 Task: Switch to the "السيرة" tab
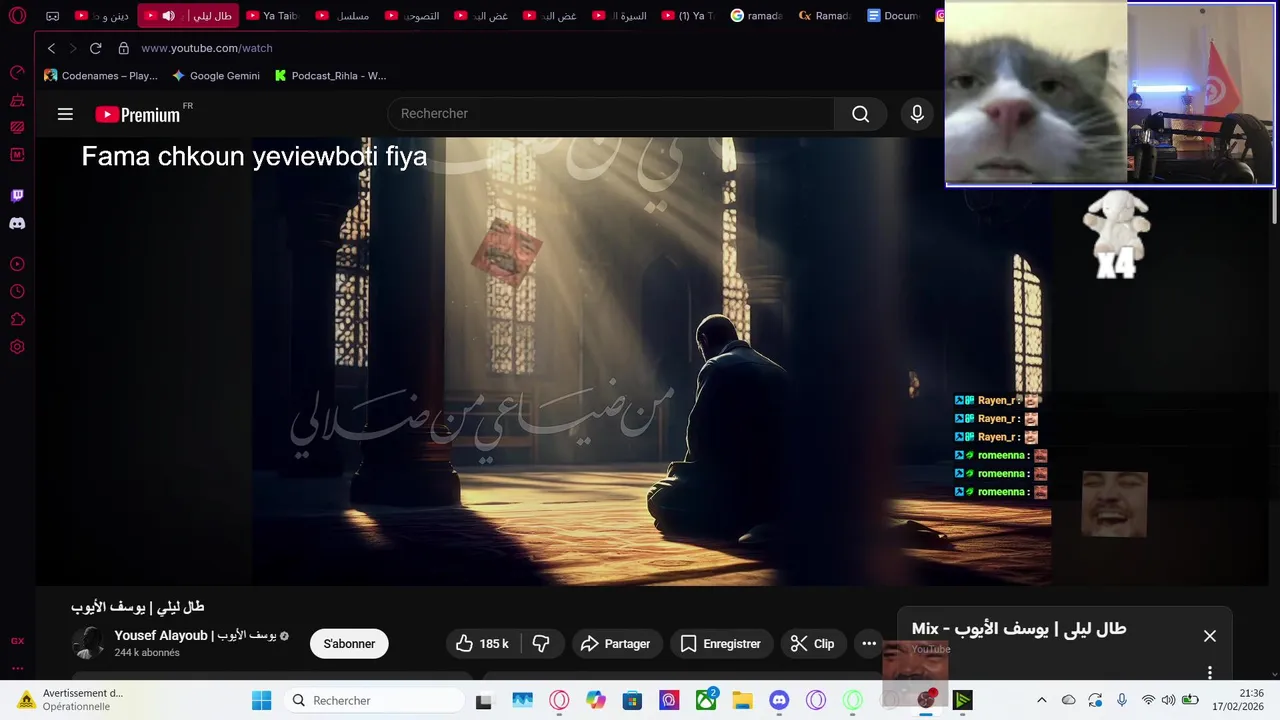(x=620, y=16)
